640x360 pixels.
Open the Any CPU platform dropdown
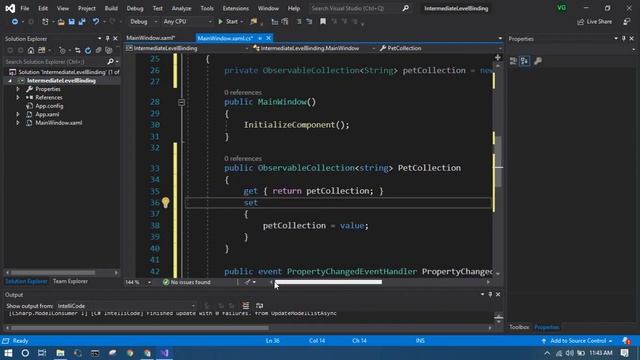point(187,22)
